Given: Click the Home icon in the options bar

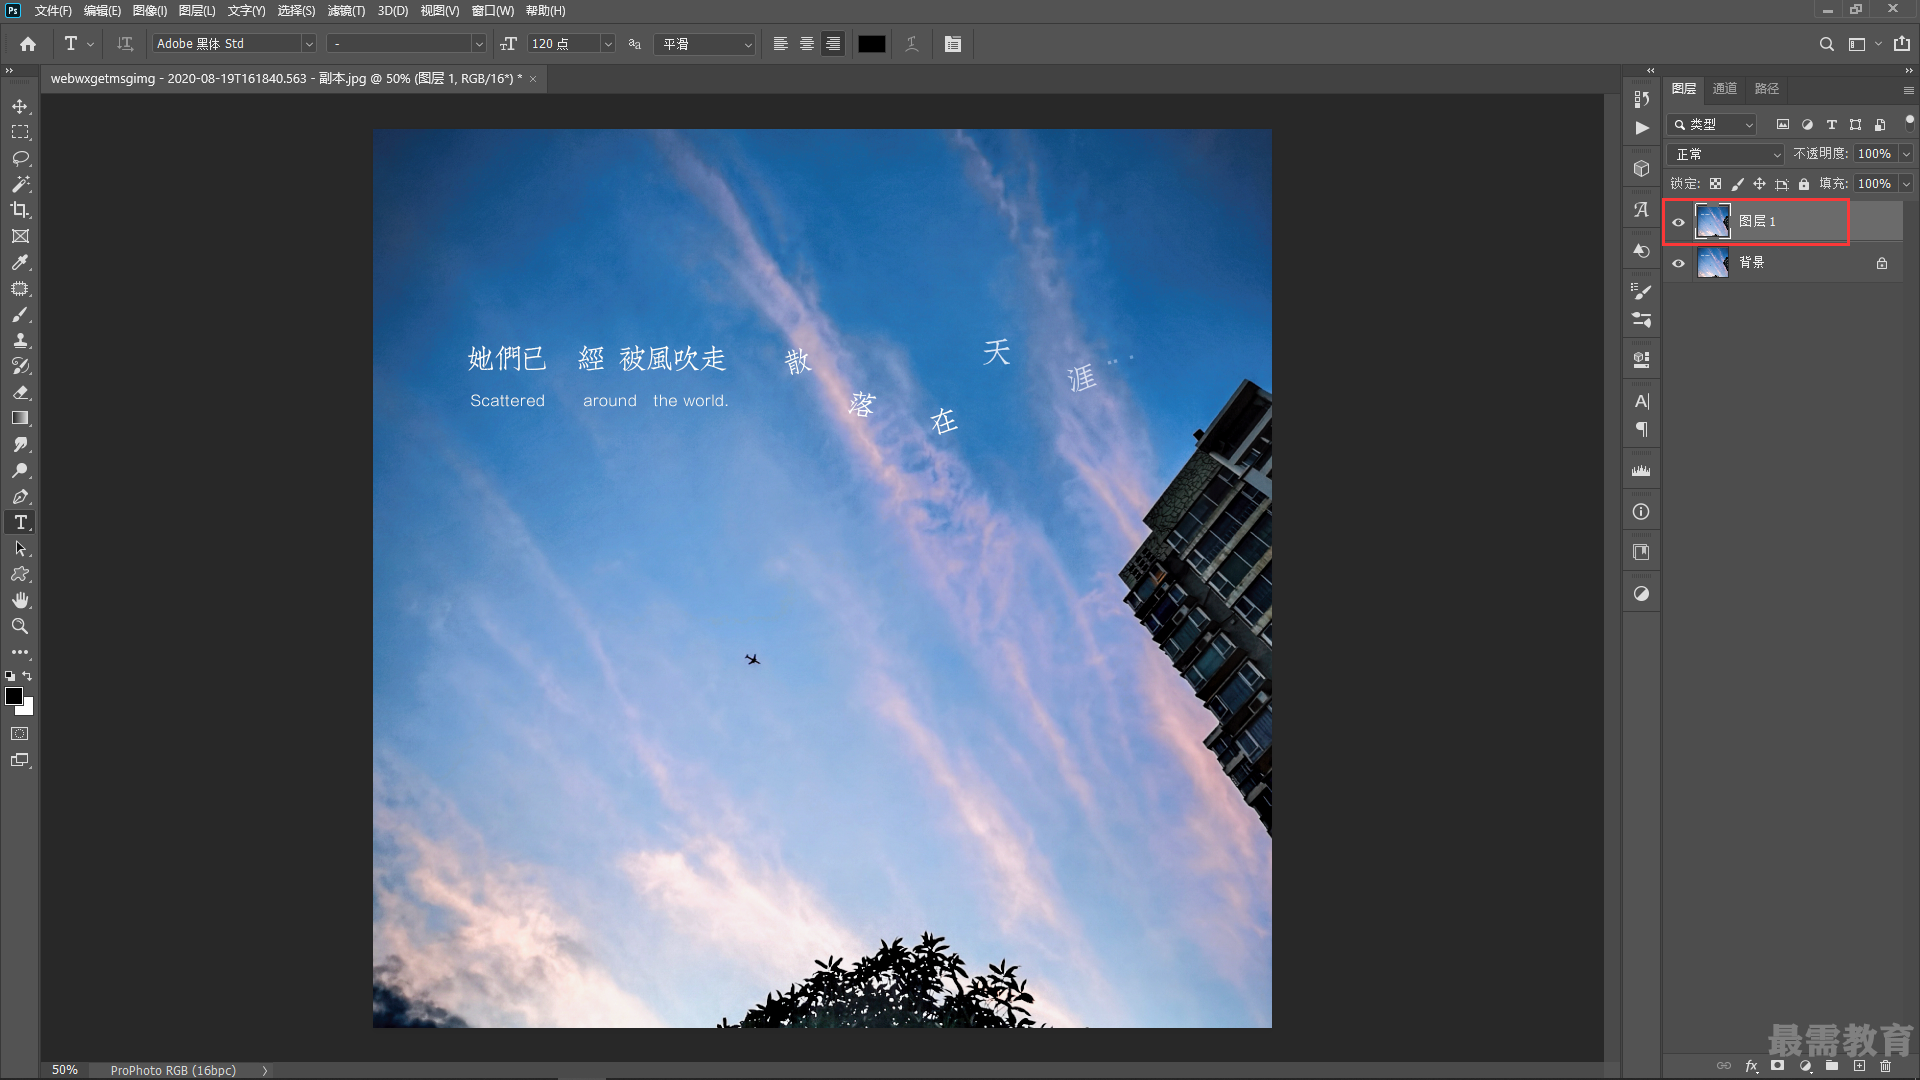Looking at the screenshot, I should (x=28, y=44).
